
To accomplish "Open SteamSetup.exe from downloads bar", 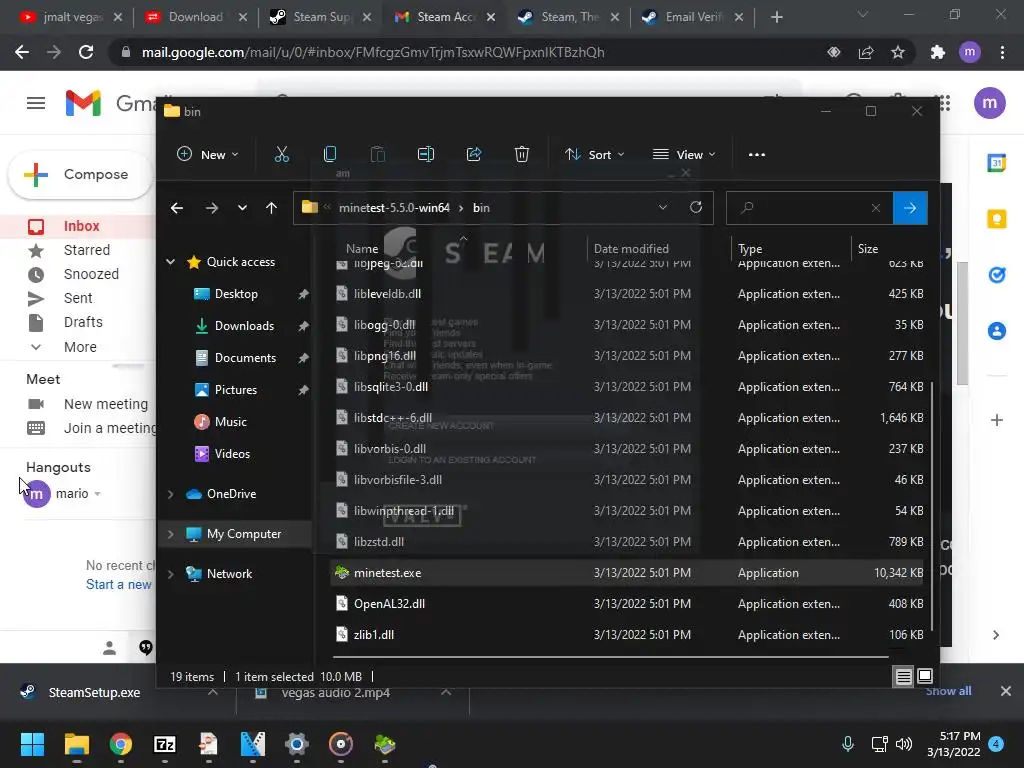I will (x=94, y=692).
